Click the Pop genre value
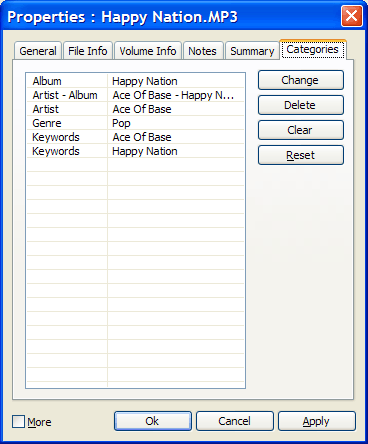The height and width of the screenshot is (444, 368). point(121,123)
